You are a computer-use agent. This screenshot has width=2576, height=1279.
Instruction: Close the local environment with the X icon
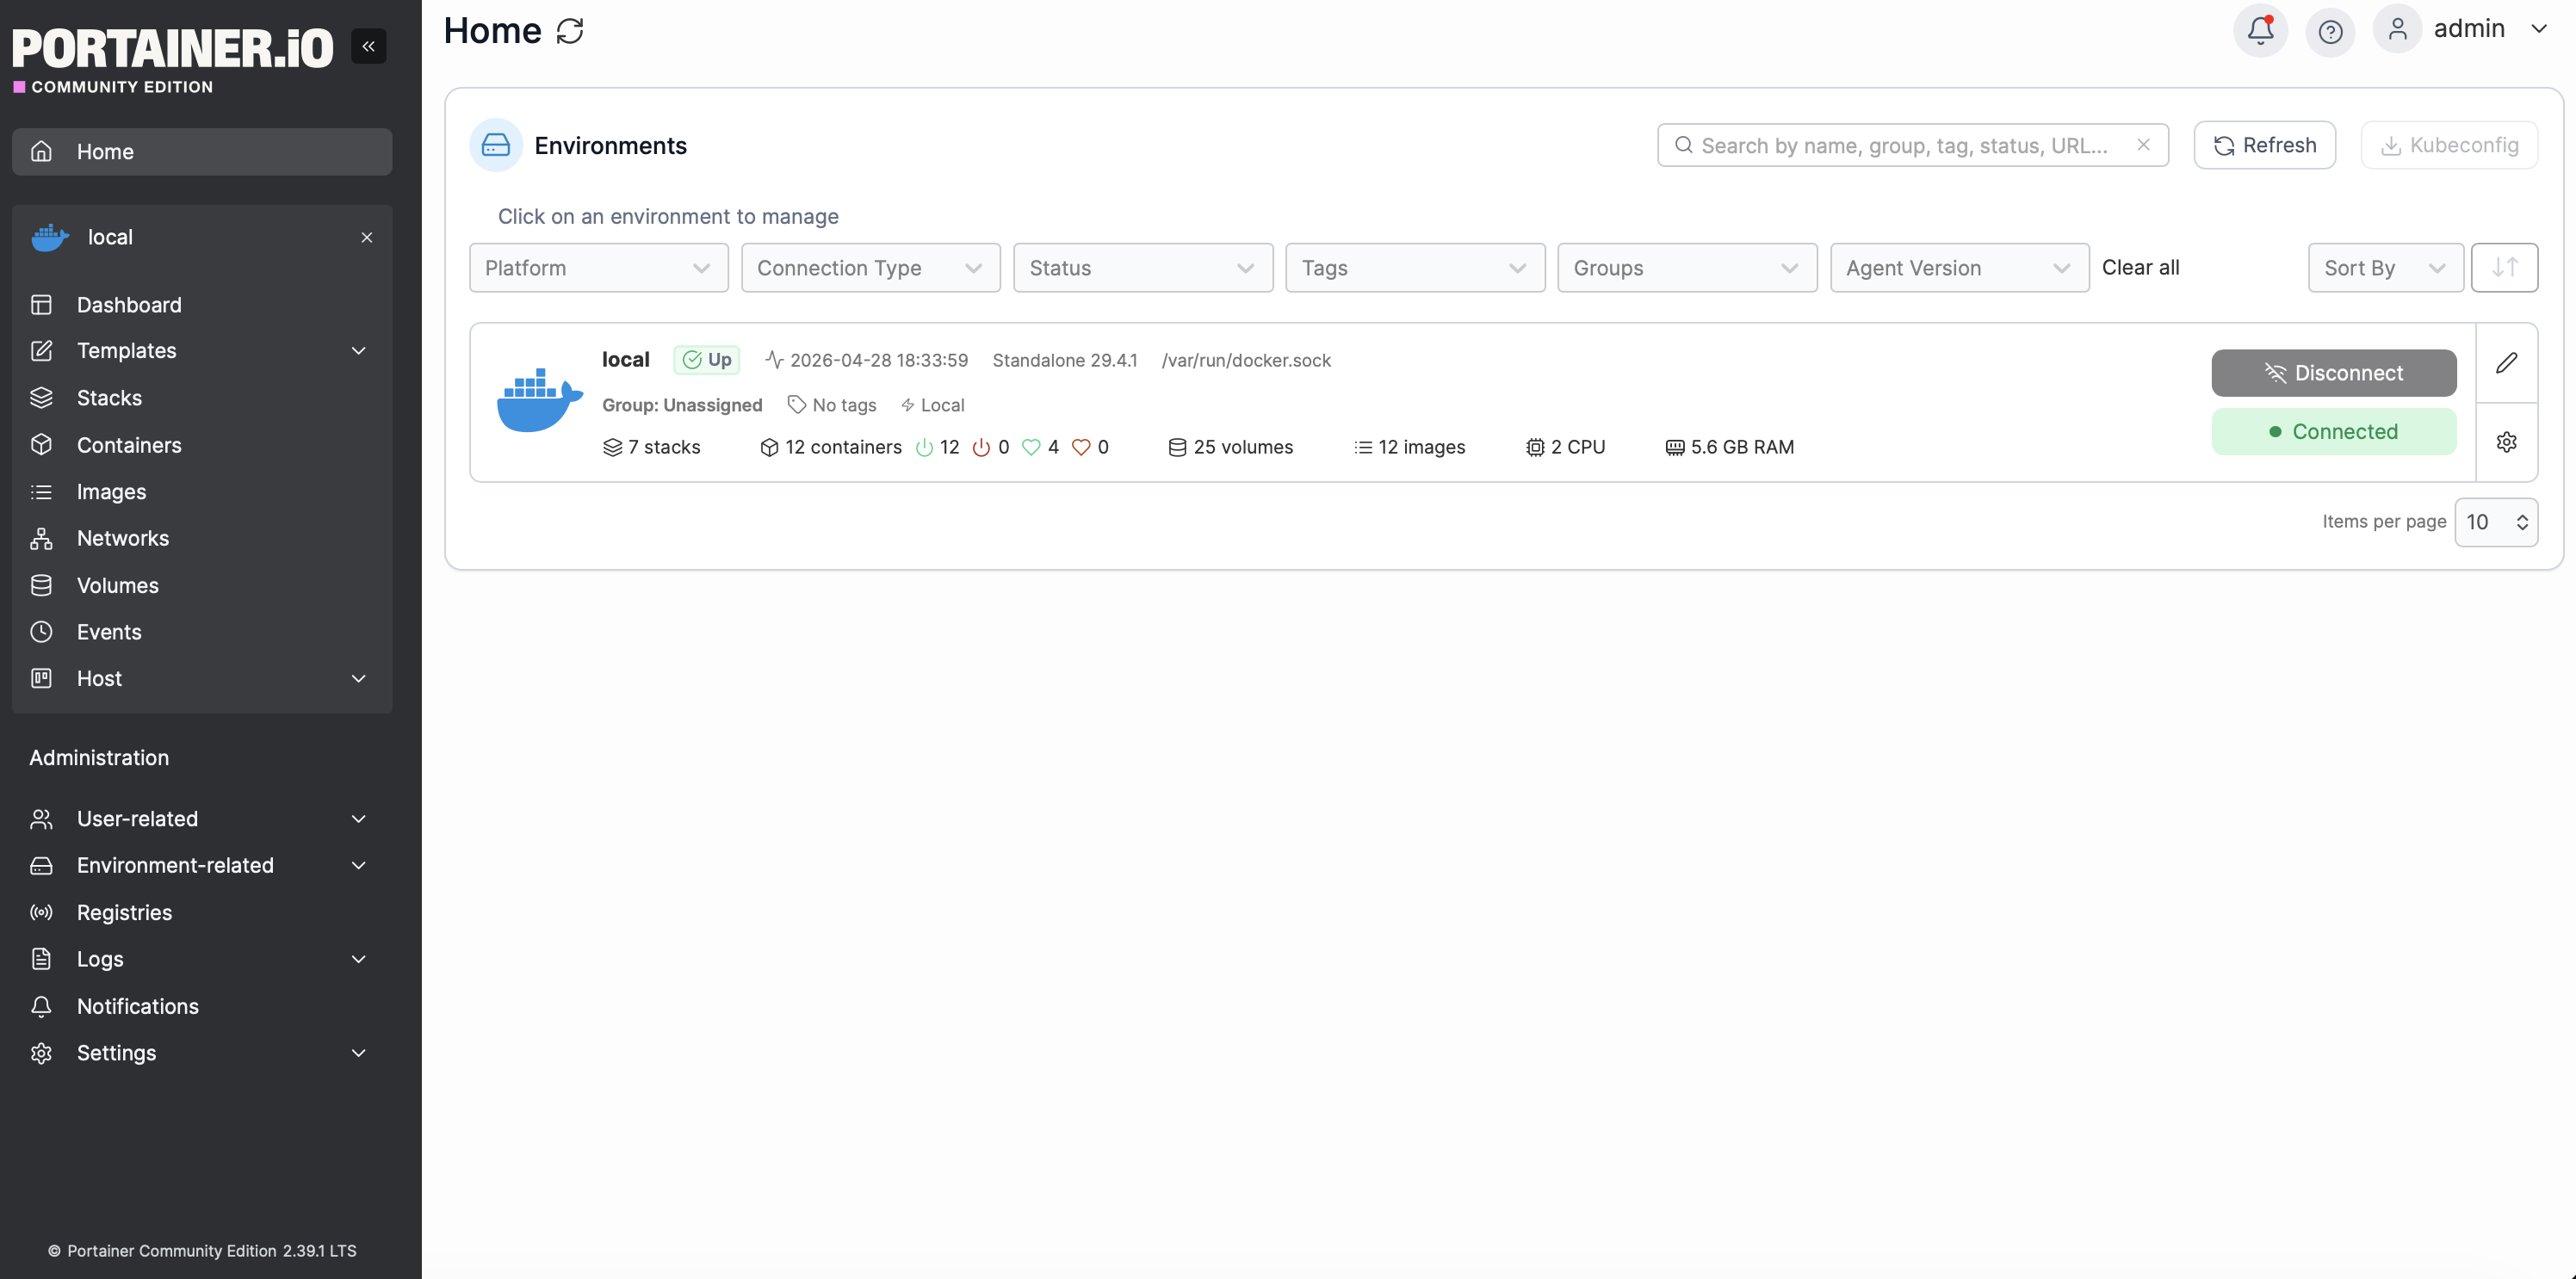pos(367,237)
